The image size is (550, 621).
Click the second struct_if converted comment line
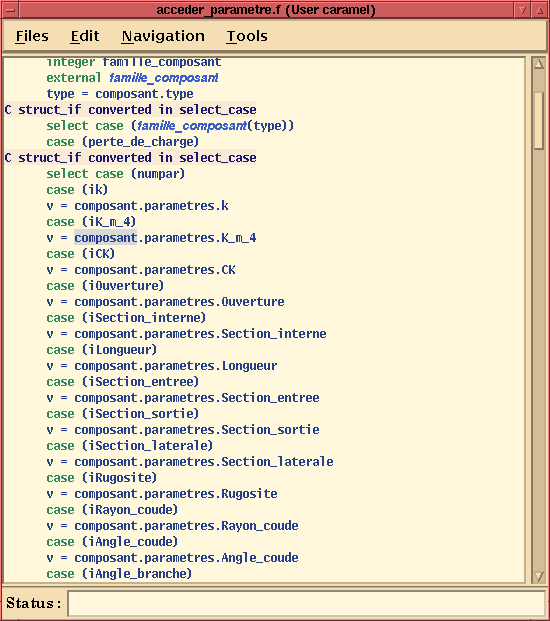point(130,158)
